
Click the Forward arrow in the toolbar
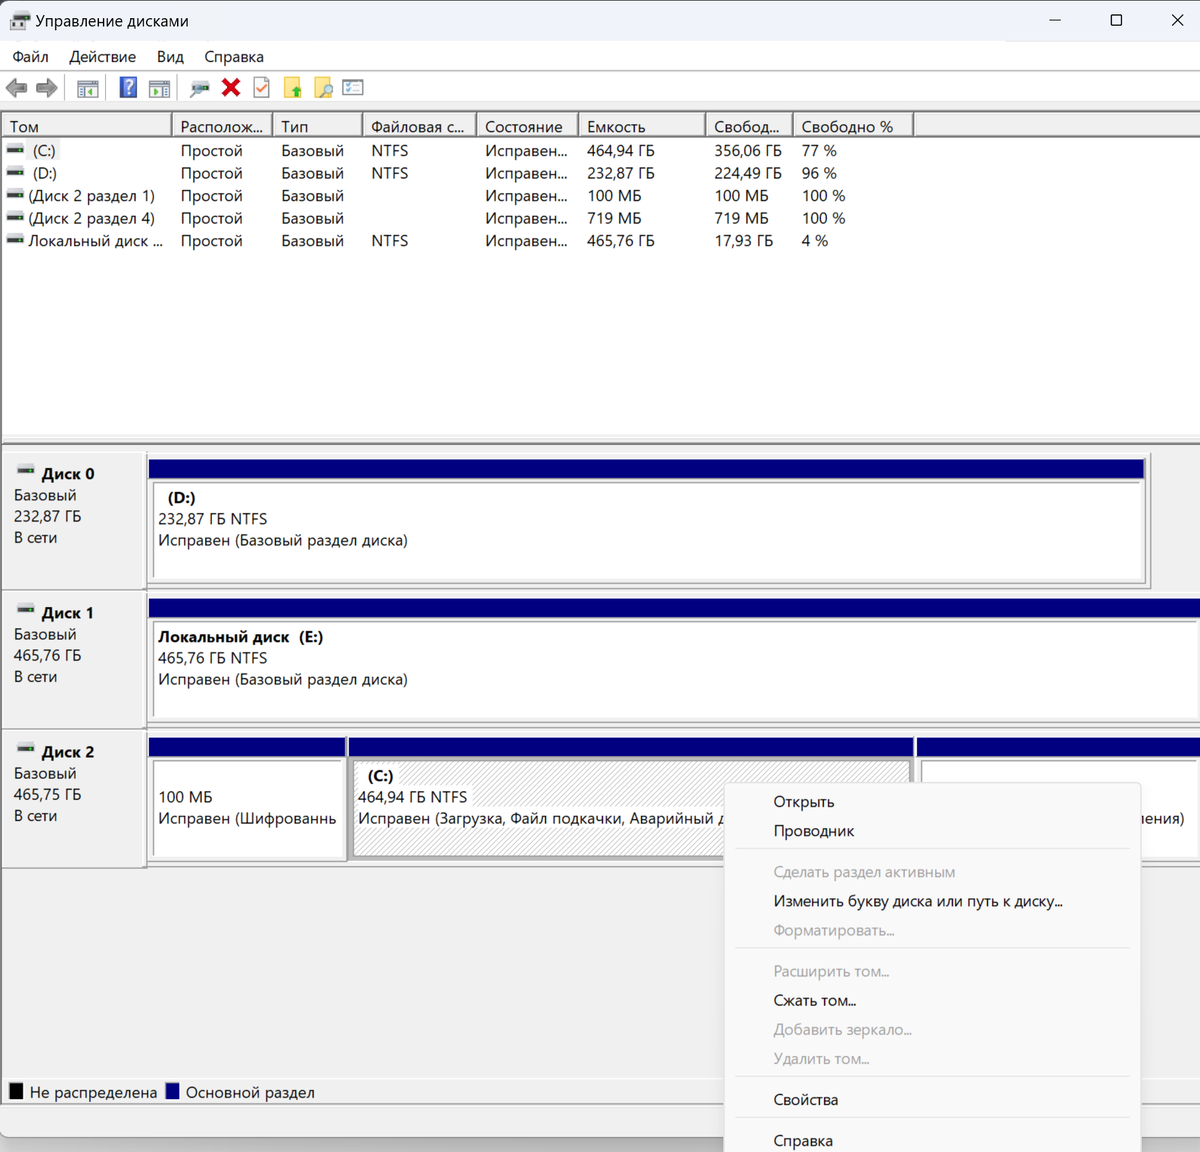(47, 88)
